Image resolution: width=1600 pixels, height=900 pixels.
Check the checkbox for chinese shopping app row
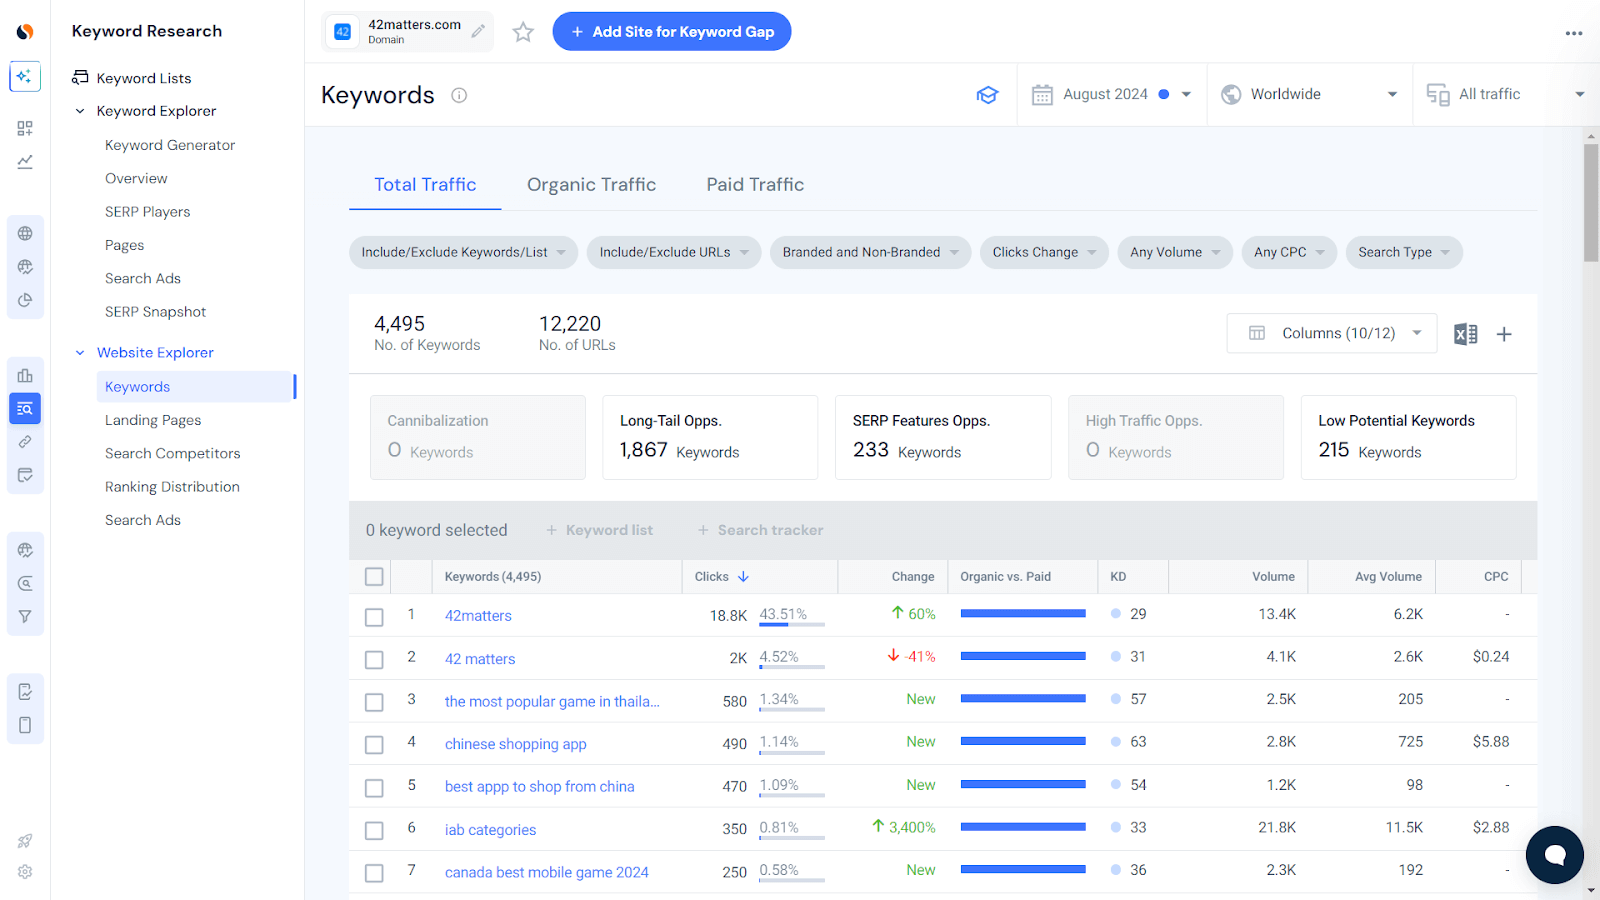pyautogui.click(x=373, y=744)
